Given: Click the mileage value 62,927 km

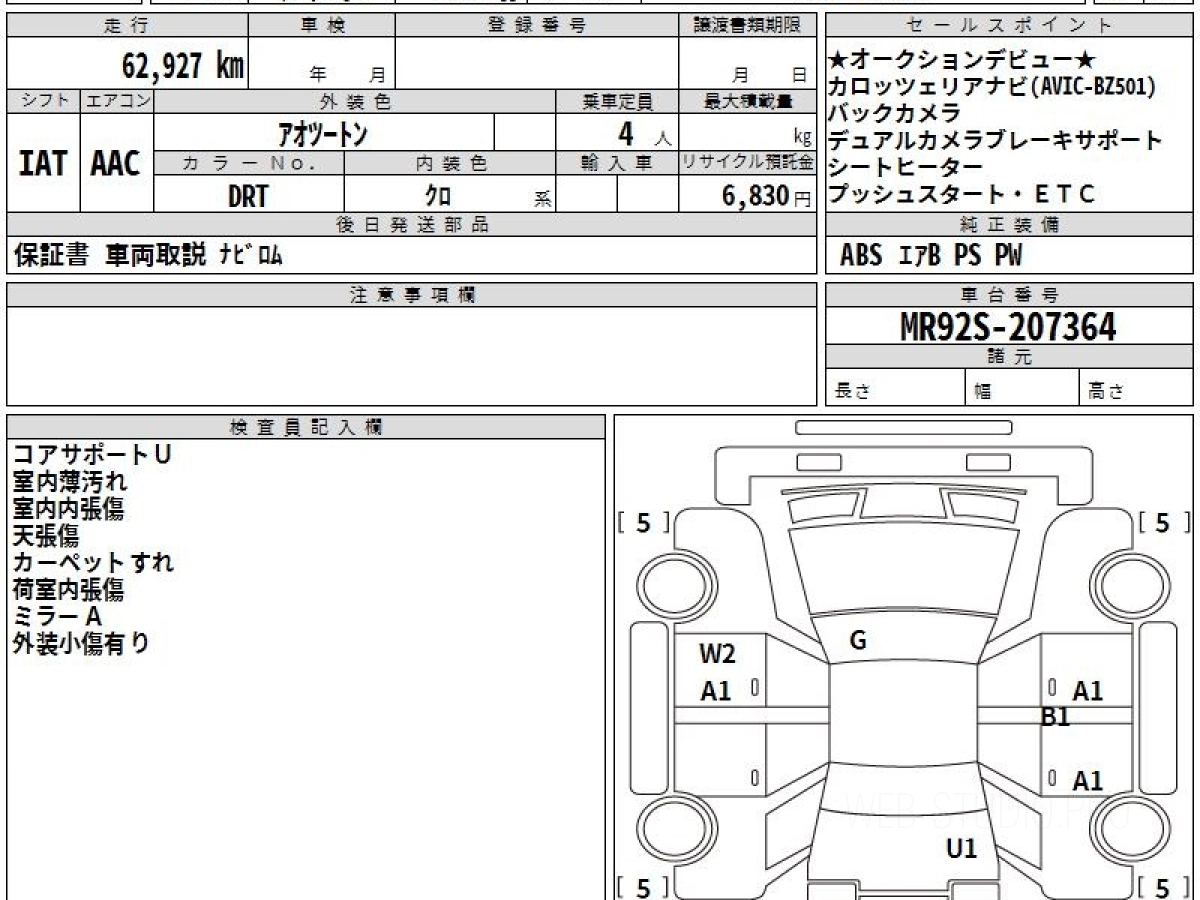Looking at the screenshot, I should pos(183,66).
